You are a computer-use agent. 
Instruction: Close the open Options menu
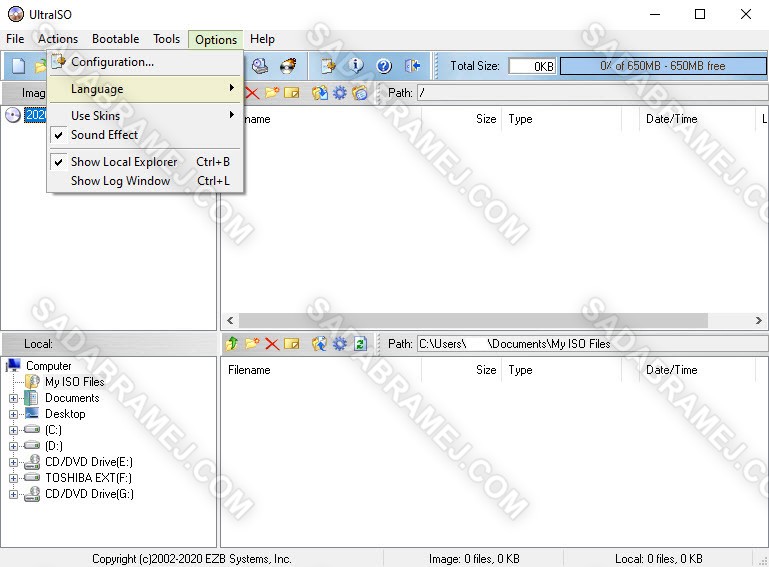pyautogui.click(x=216, y=39)
